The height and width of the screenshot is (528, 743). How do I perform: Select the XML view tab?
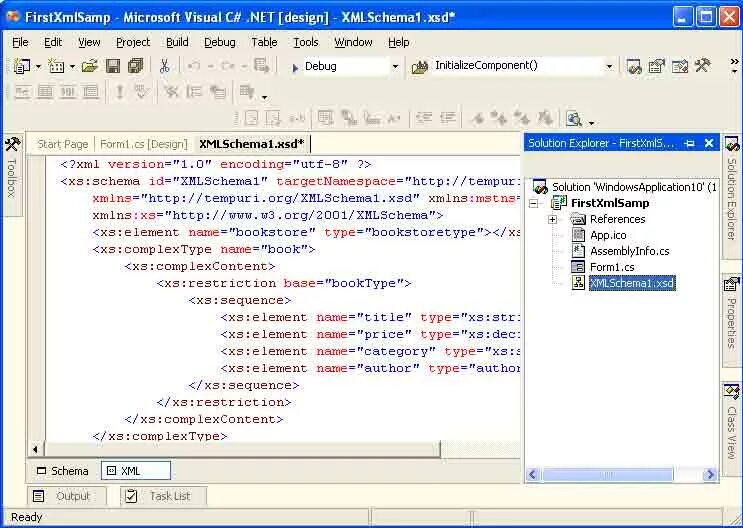click(x=136, y=471)
